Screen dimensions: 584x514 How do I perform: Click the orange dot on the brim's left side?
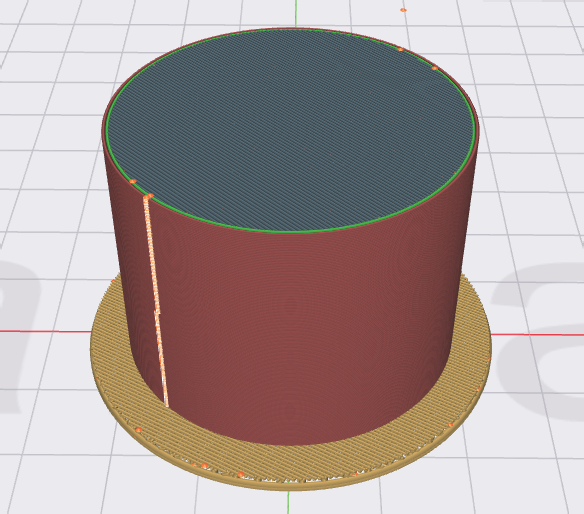click(139, 430)
